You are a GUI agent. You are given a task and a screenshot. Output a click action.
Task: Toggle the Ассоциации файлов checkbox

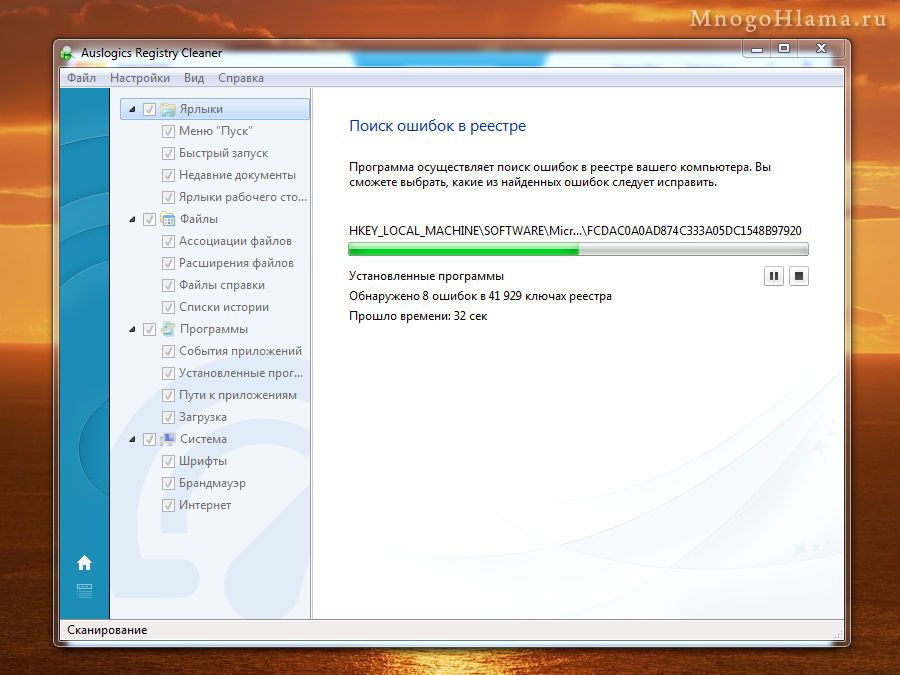pos(169,241)
